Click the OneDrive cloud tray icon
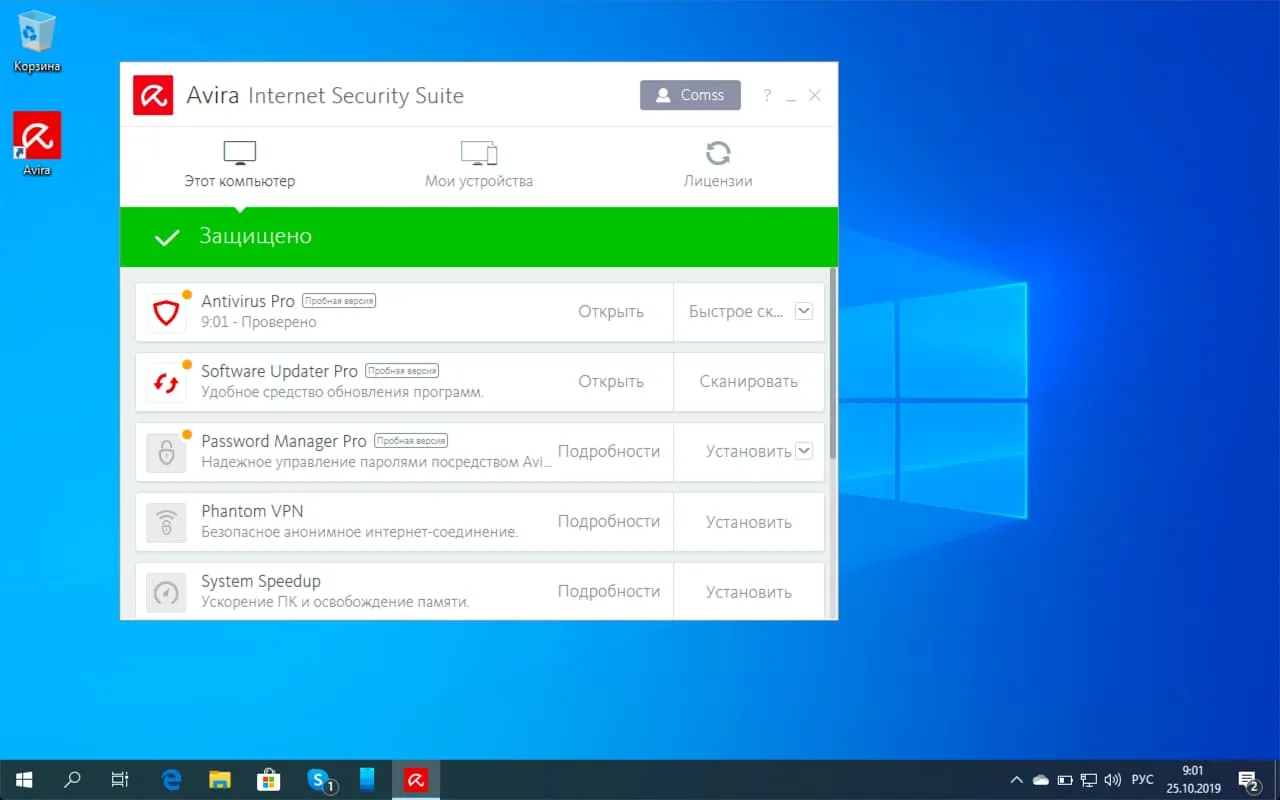This screenshot has width=1280, height=800. click(1041, 780)
